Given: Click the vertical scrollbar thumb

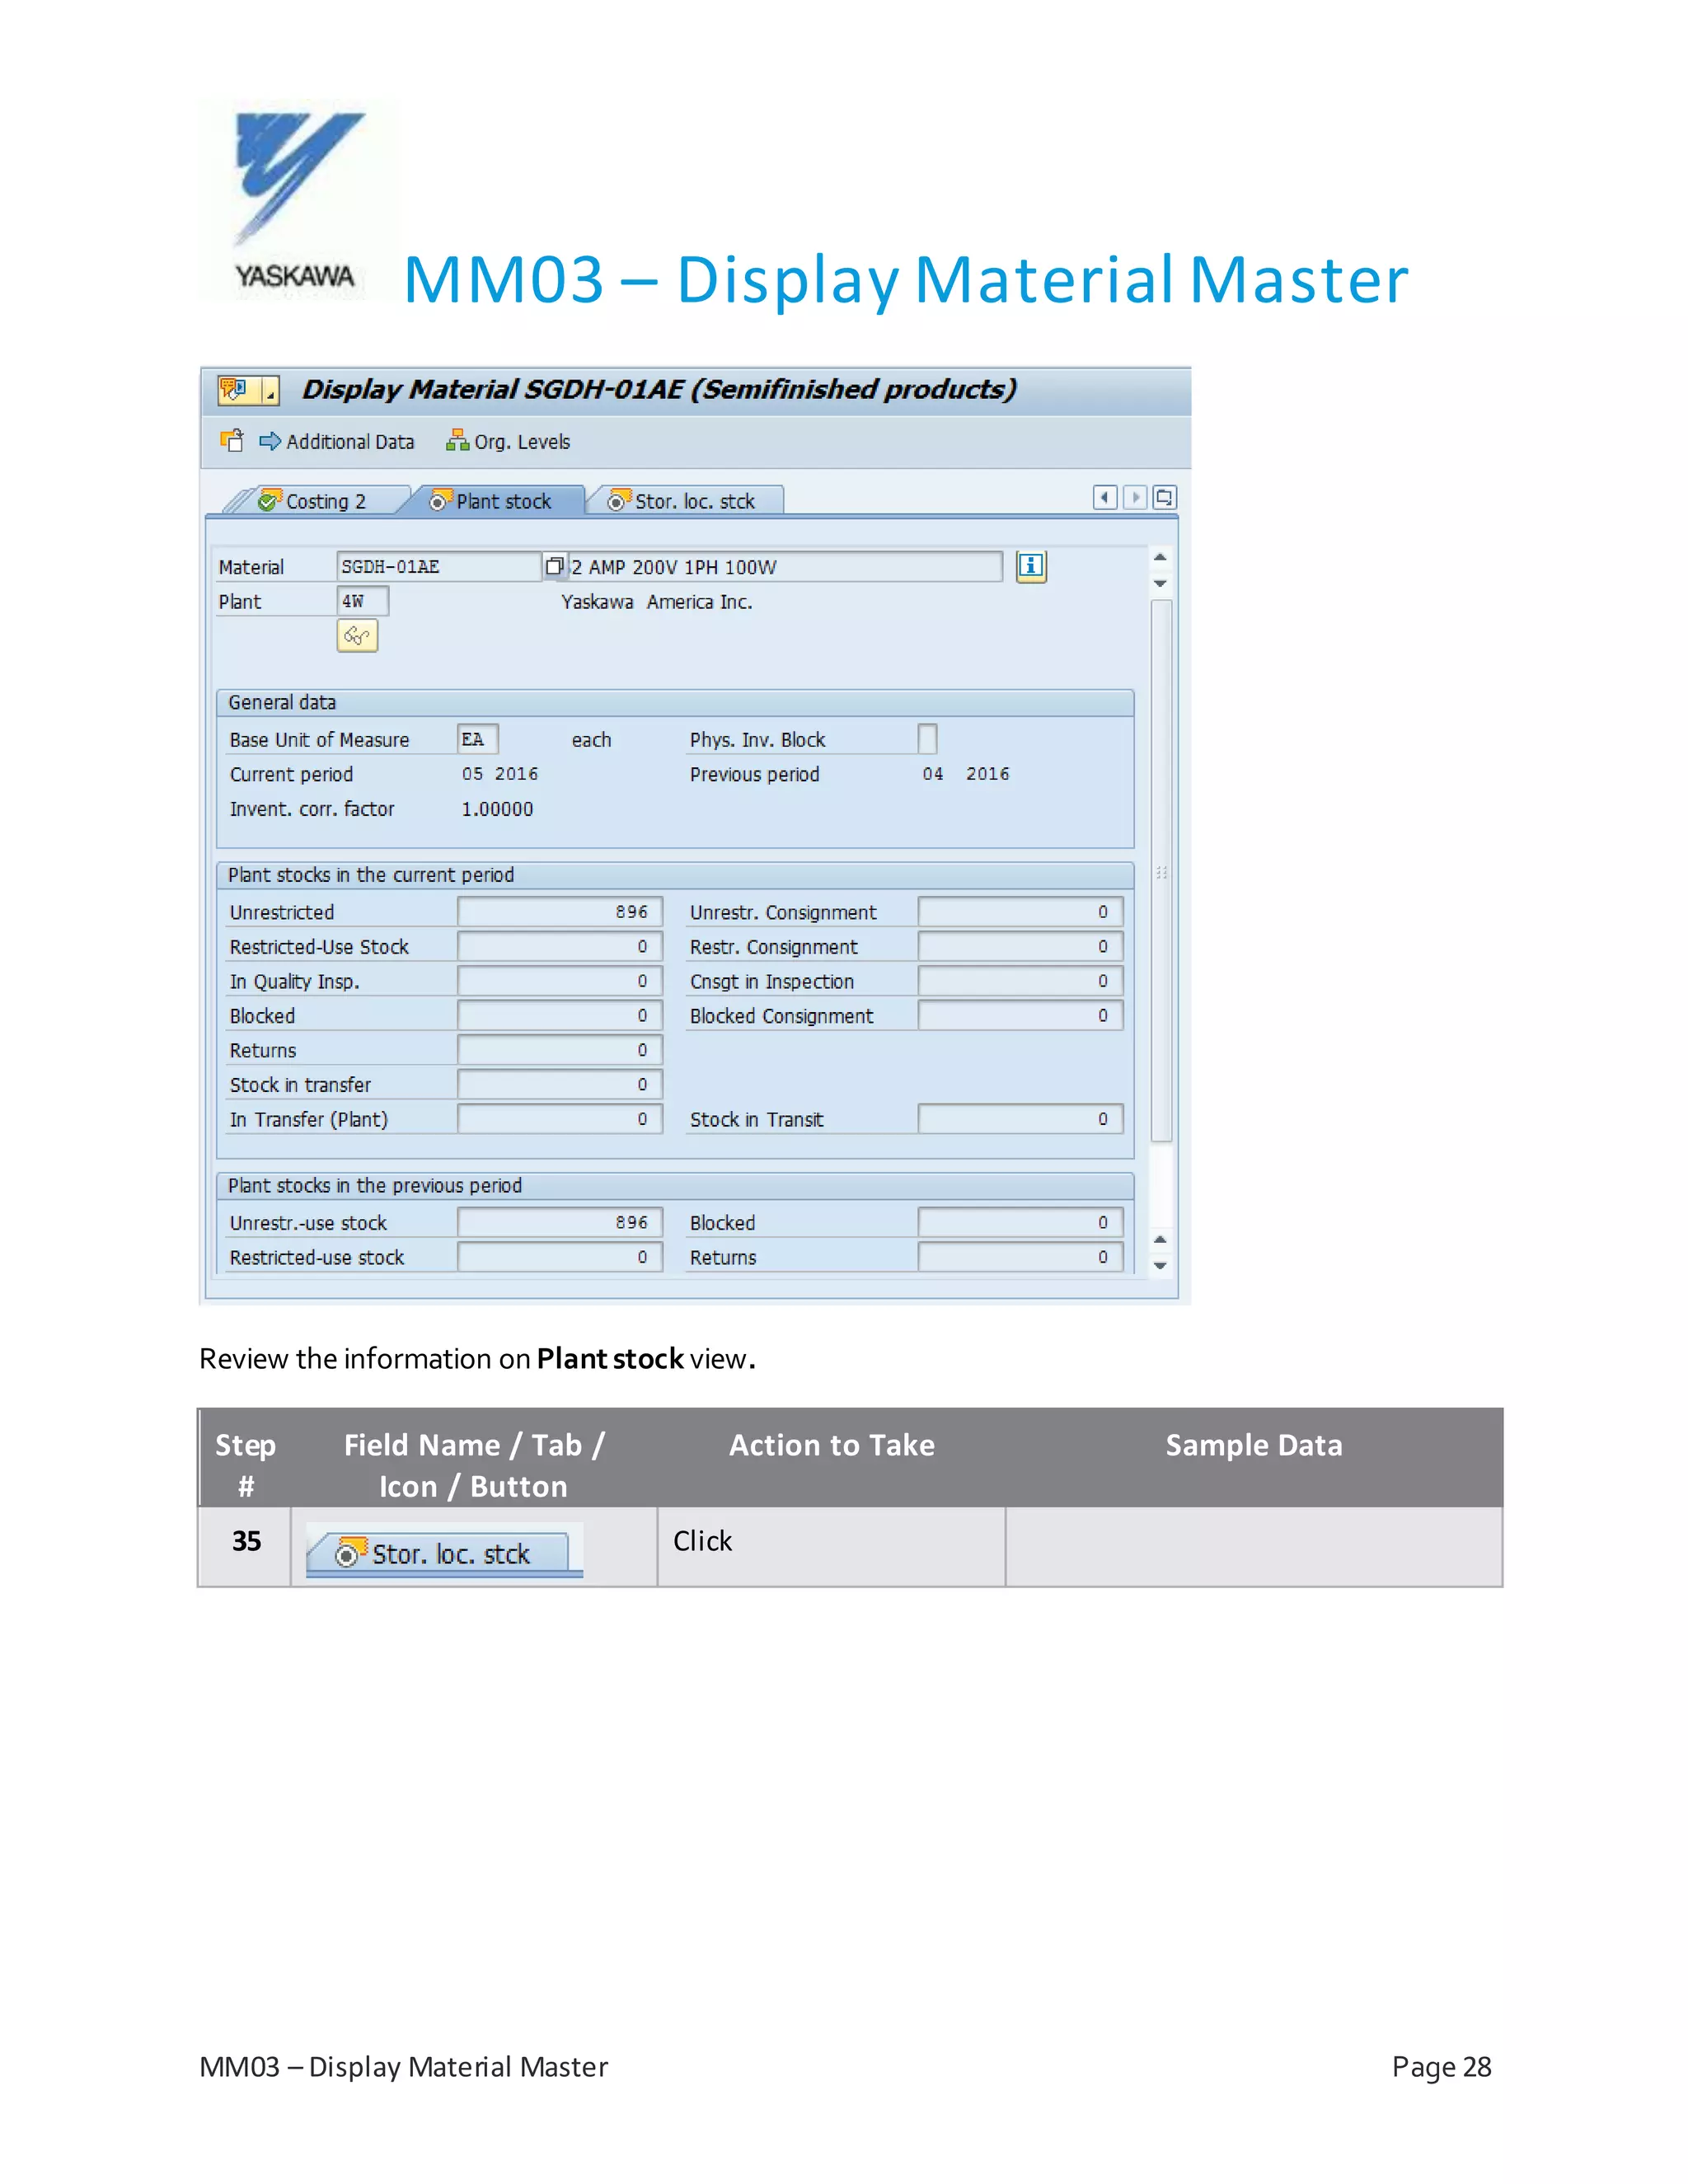Looking at the screenshot, I should click(1161, 870).
